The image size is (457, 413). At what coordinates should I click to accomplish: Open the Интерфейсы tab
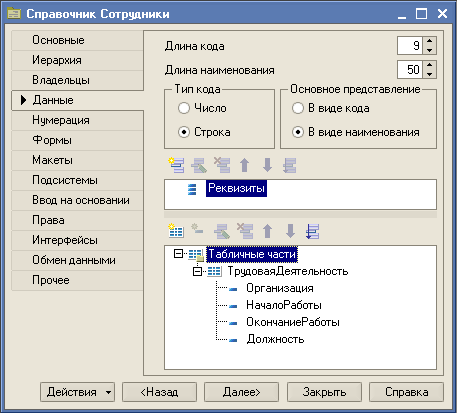(x=77, y=240)
